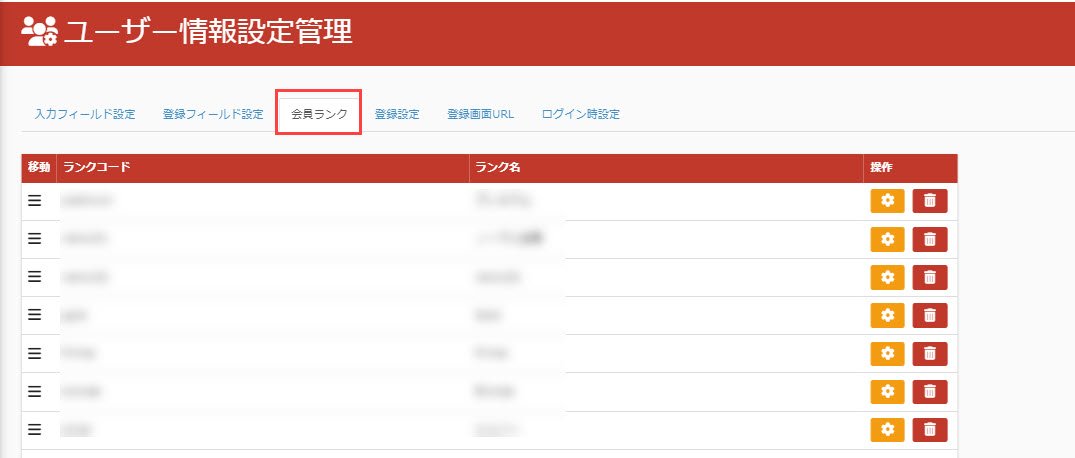Viewport: 1075px width, 458px height.
Task: Select the 会員ランク tab
Action: (319, 114)
